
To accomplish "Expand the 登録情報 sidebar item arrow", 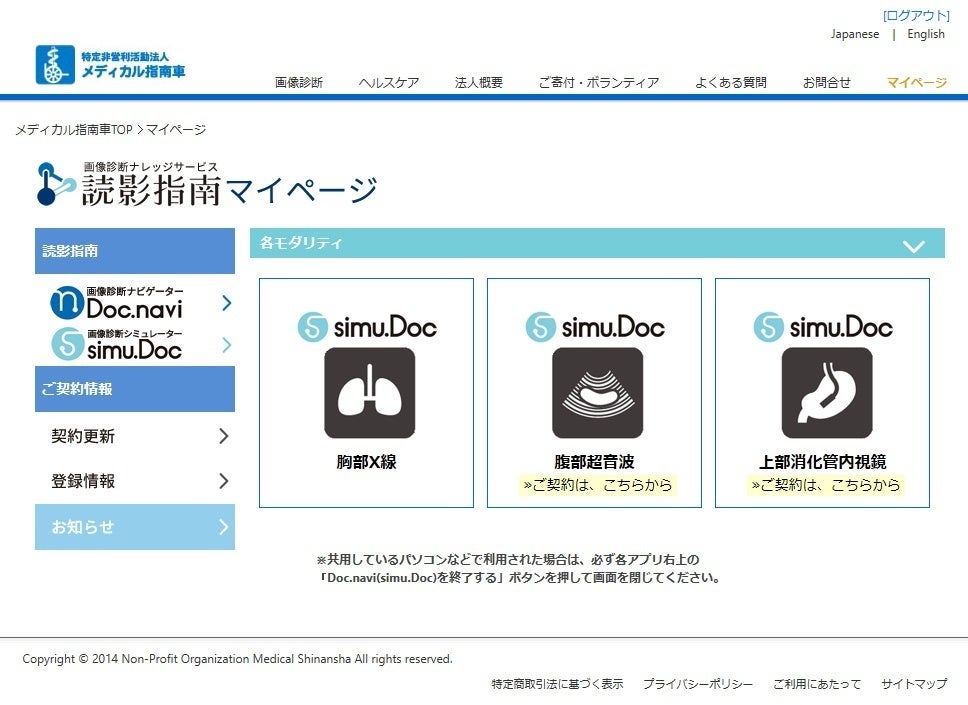I will pos(223,481).
